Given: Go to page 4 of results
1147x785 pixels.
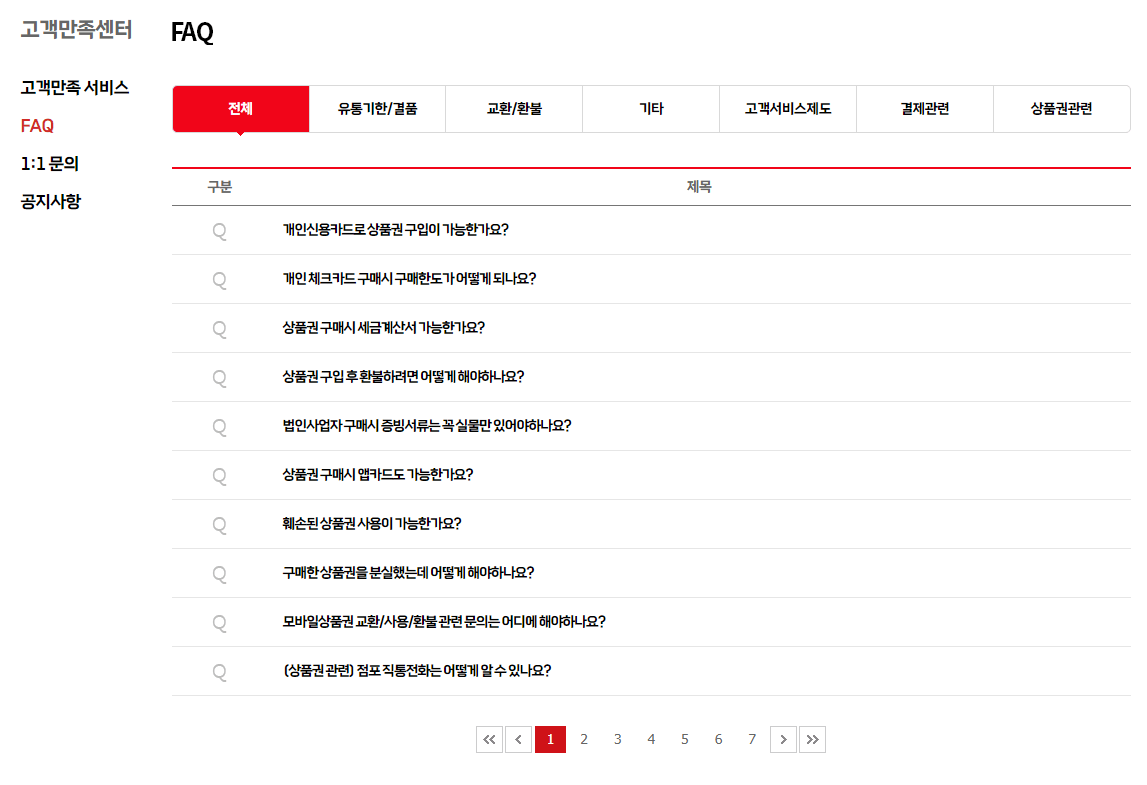Looking at the screenshot, I should coord(651,739).
